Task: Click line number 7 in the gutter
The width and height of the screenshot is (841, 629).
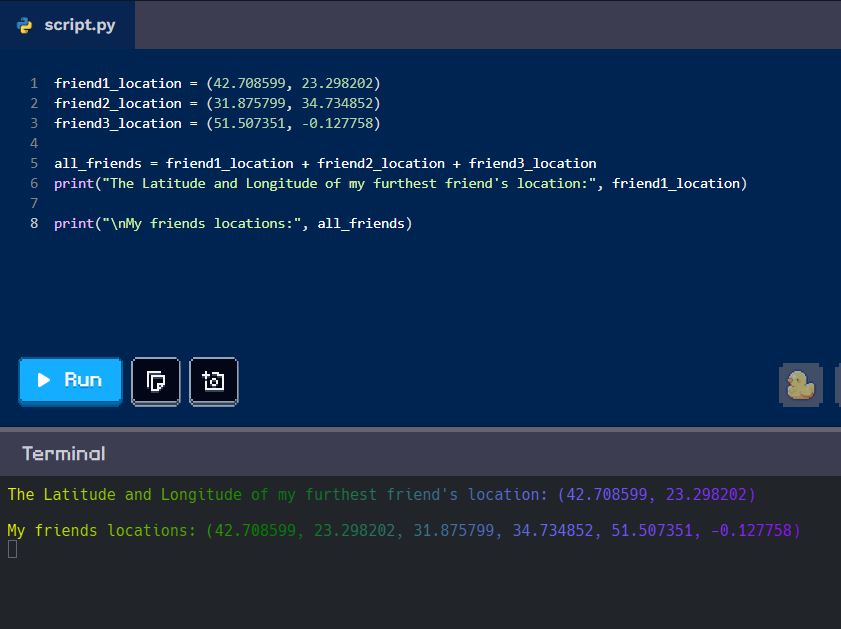Action: (34, 203)
